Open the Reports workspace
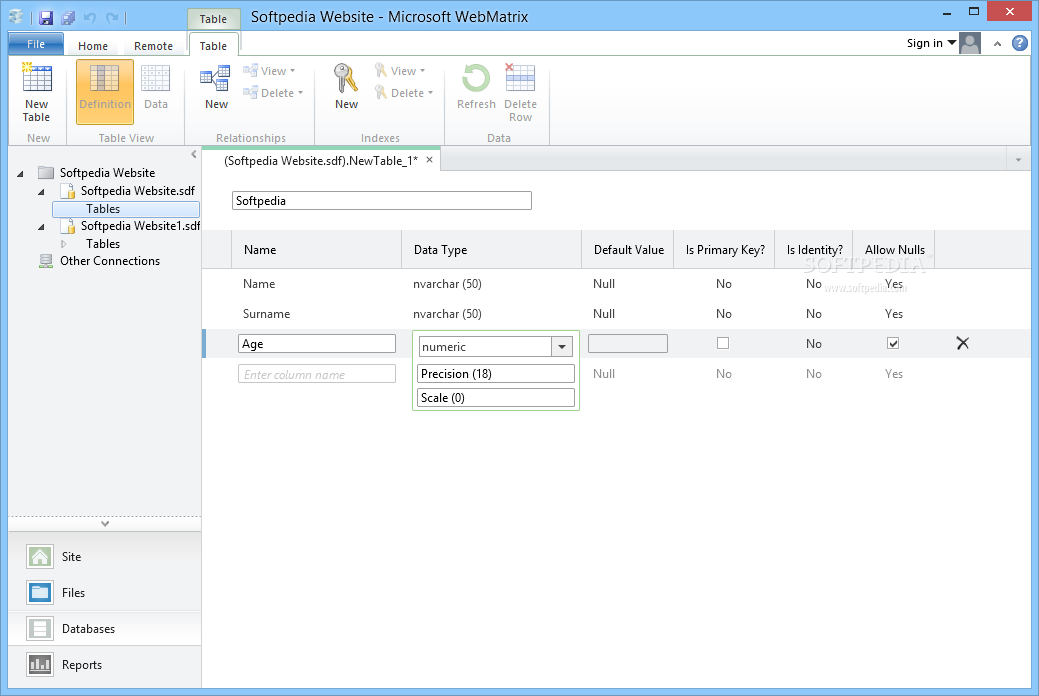The height and width of the screenshot is (696, 1039). pyautogui.click(x=105, y=664)
